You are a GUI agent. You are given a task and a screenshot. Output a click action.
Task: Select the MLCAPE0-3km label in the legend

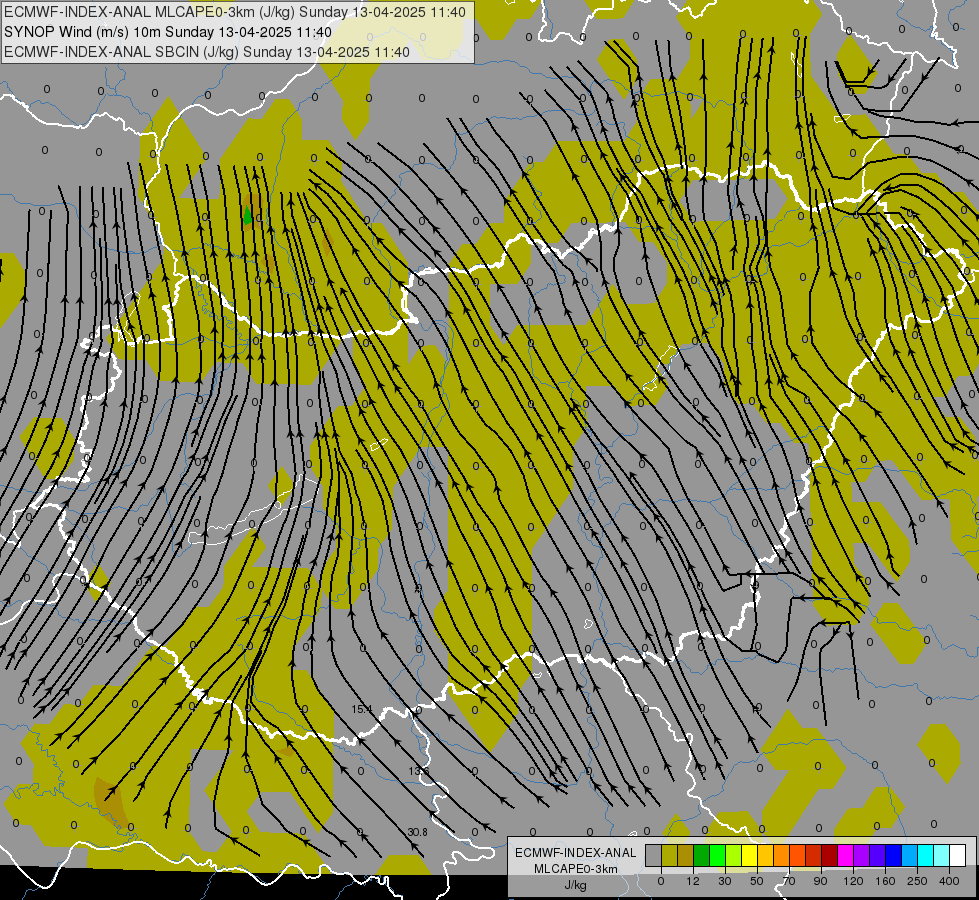(x=575, y=869)
